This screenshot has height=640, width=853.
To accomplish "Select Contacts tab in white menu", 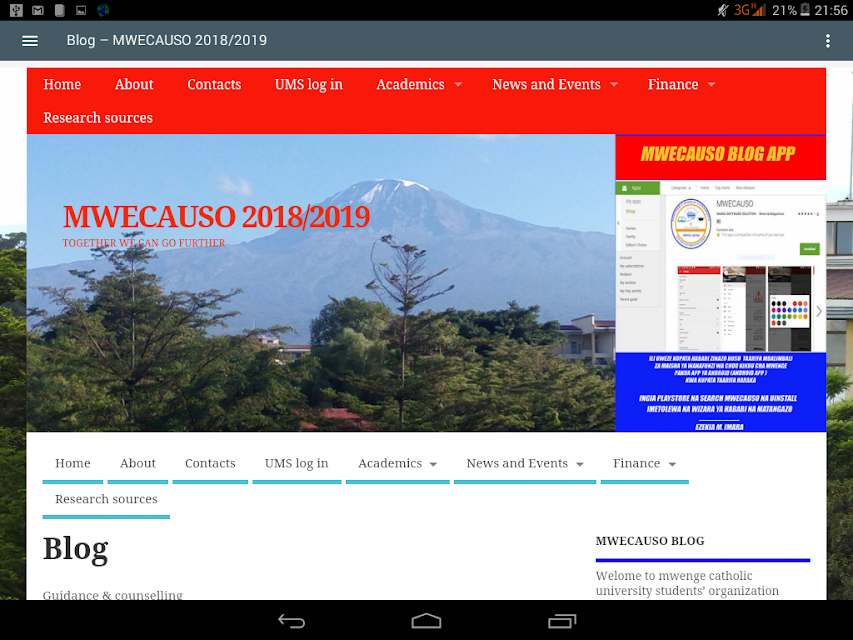I will point(210,464).
